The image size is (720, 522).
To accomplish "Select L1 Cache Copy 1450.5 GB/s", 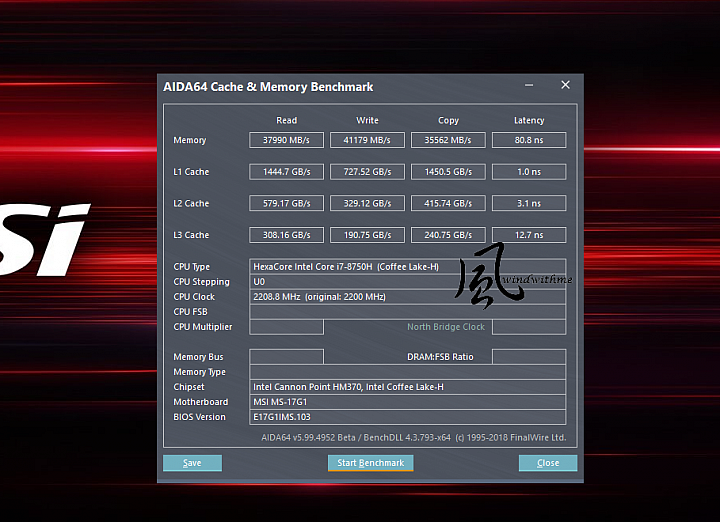I will point(448,172).
